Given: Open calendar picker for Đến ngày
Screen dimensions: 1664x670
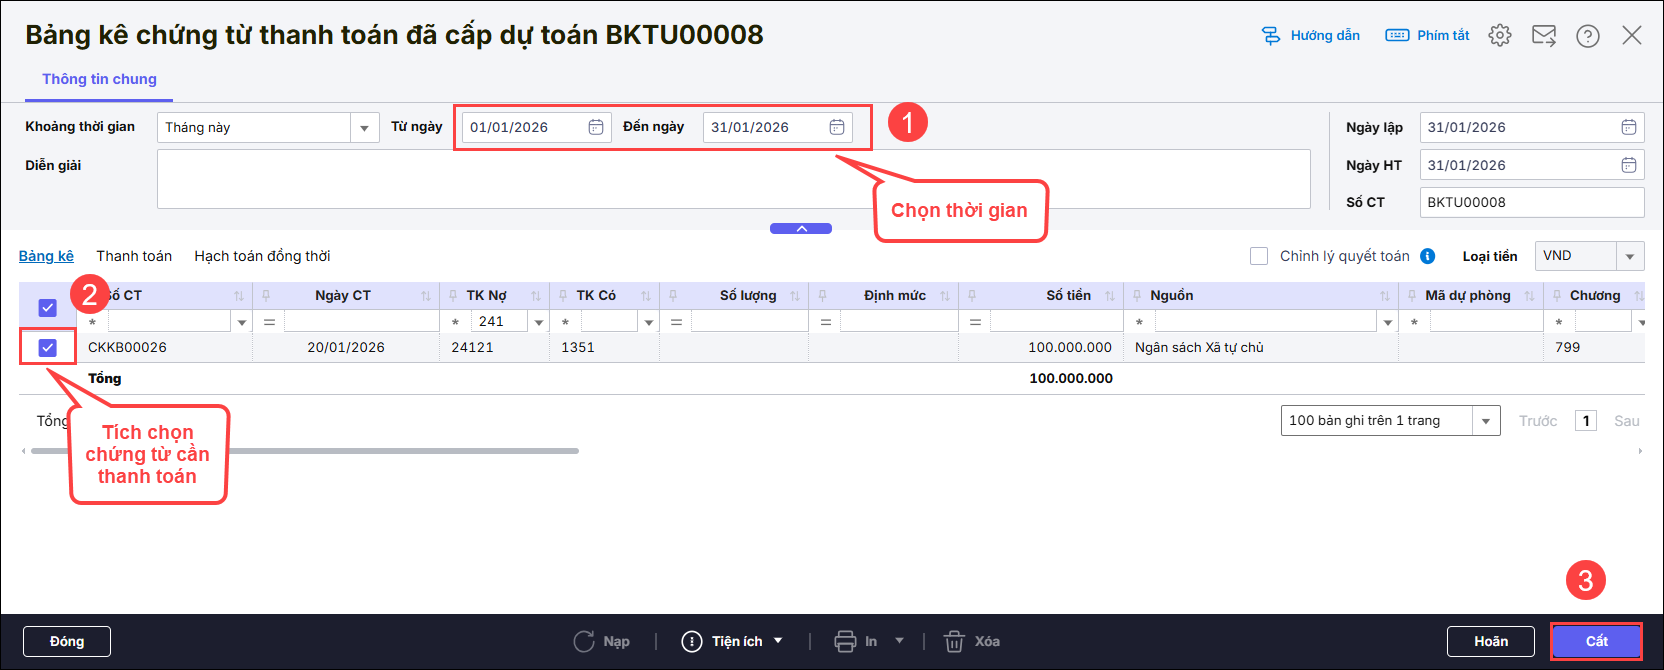Looking at the screenshot, I should pyautogui.click(x=837, y=127).
